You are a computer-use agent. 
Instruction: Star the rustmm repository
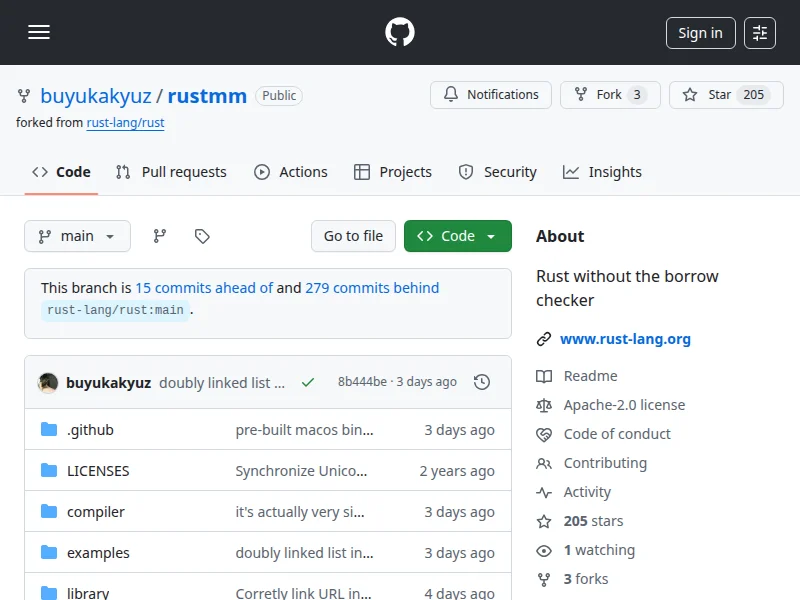point(720,95)
